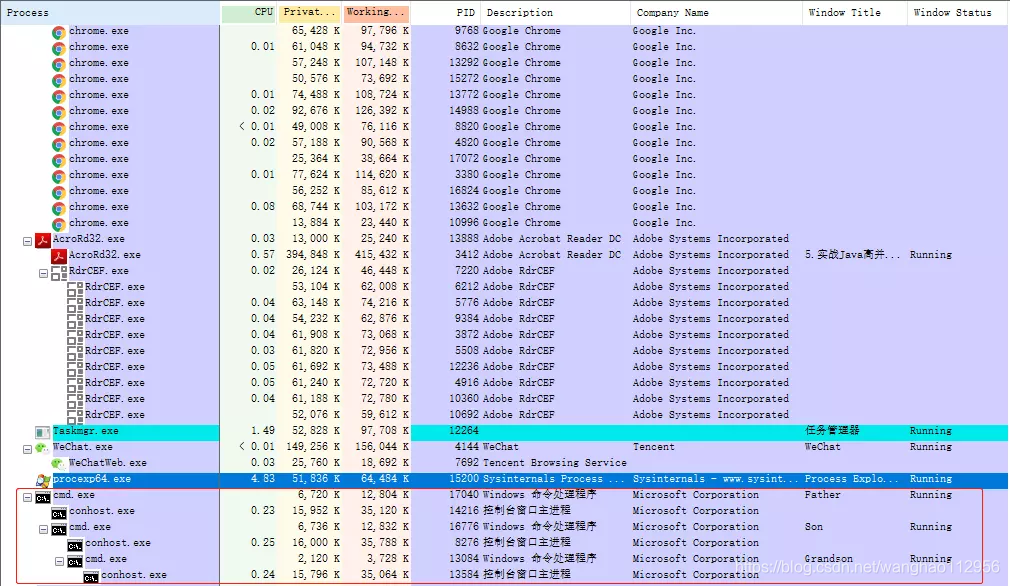
Task: Click the Company Name column header
Action: pos(716,12)
